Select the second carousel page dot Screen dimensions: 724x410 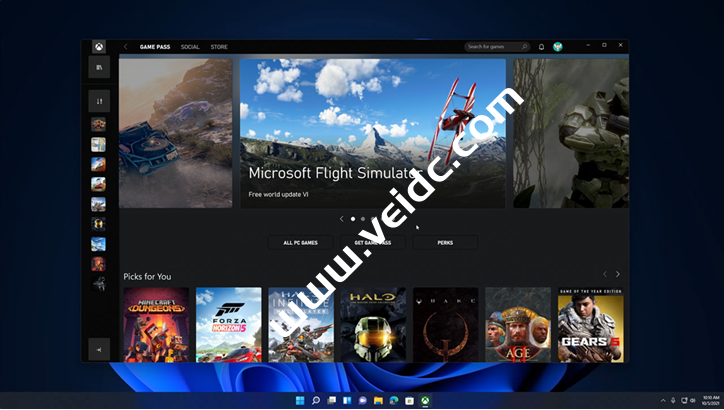click(x=363, y=219)
